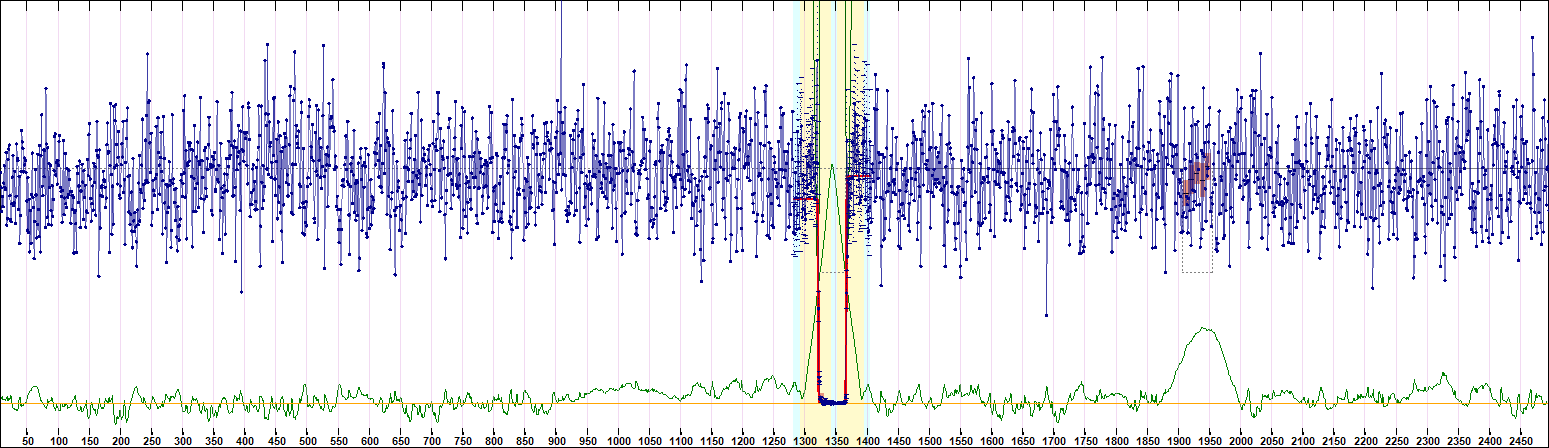
Task: Click the x-axis label 1000
Action: [x=619, y=441]
